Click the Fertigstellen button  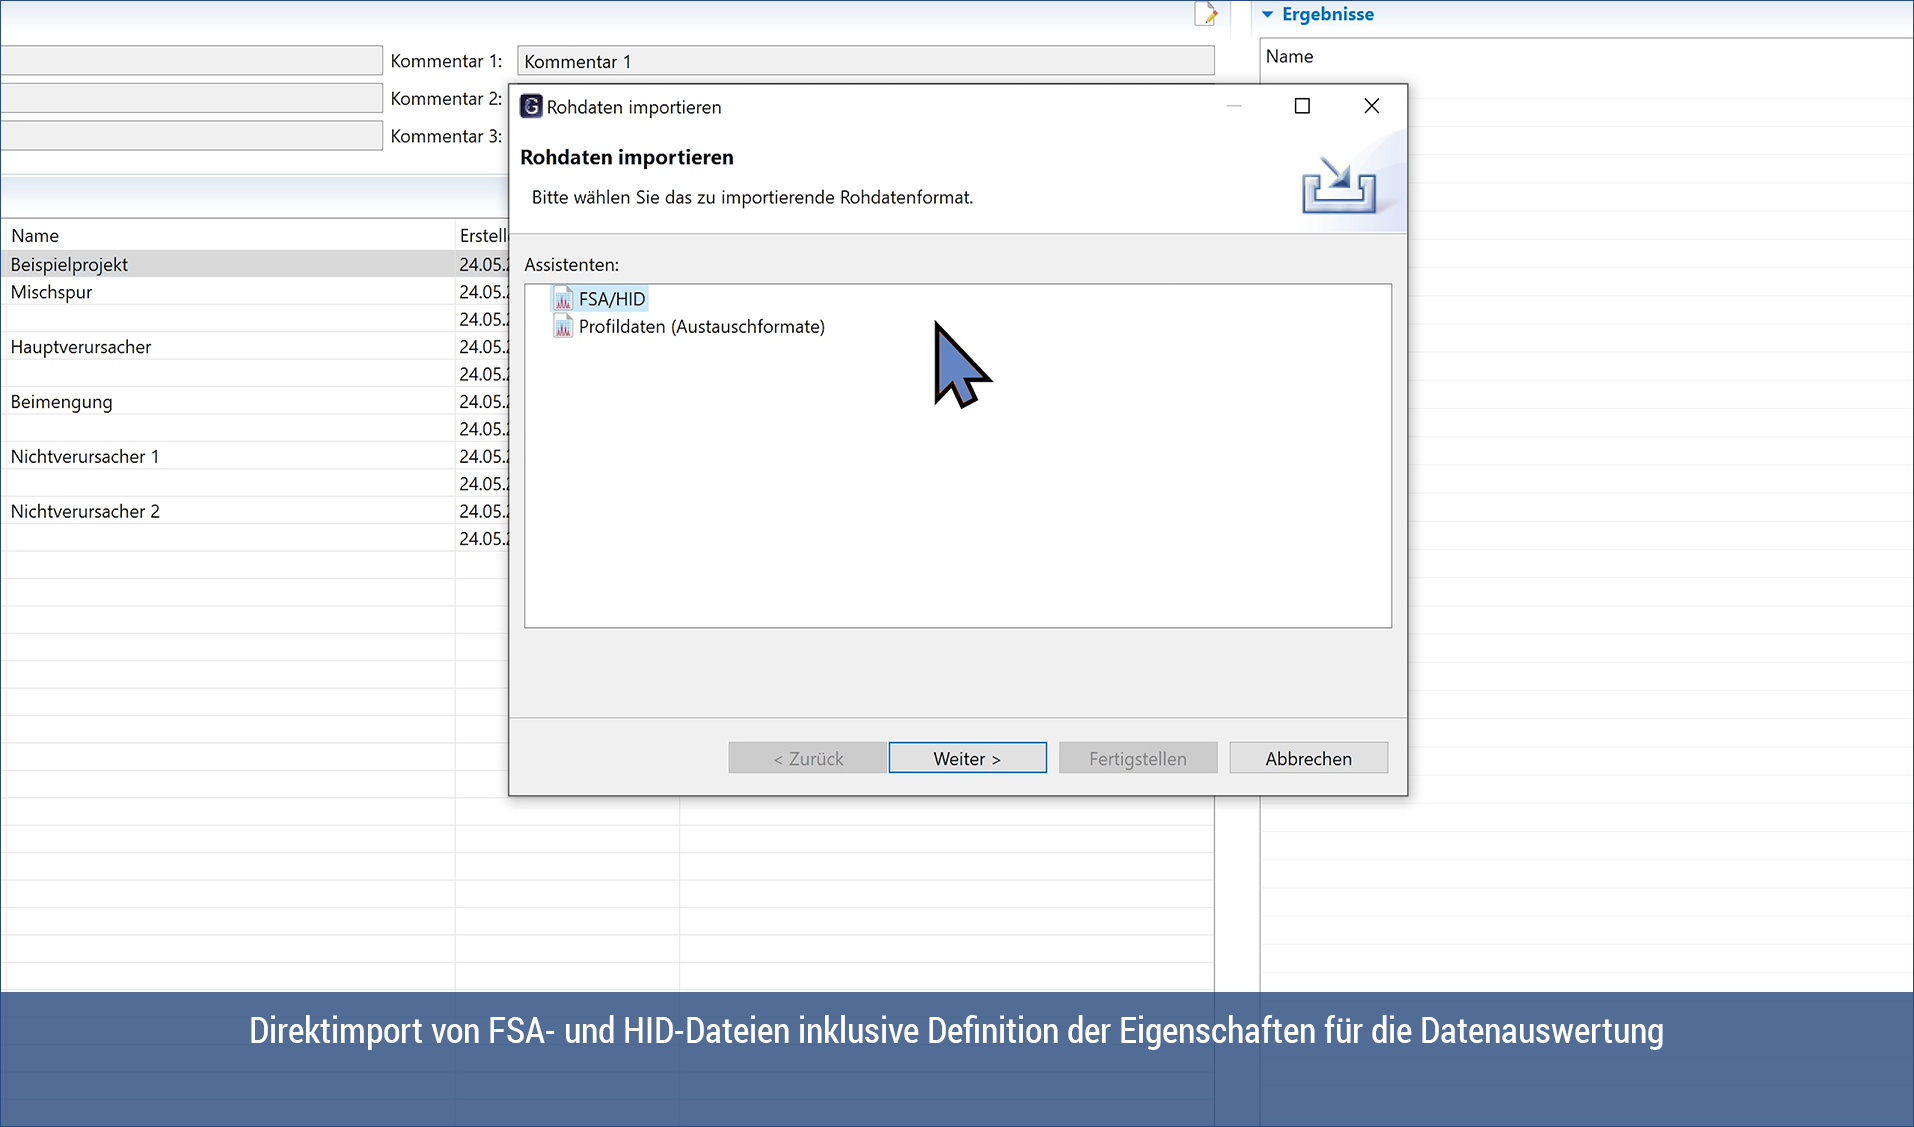[1138, 758]
